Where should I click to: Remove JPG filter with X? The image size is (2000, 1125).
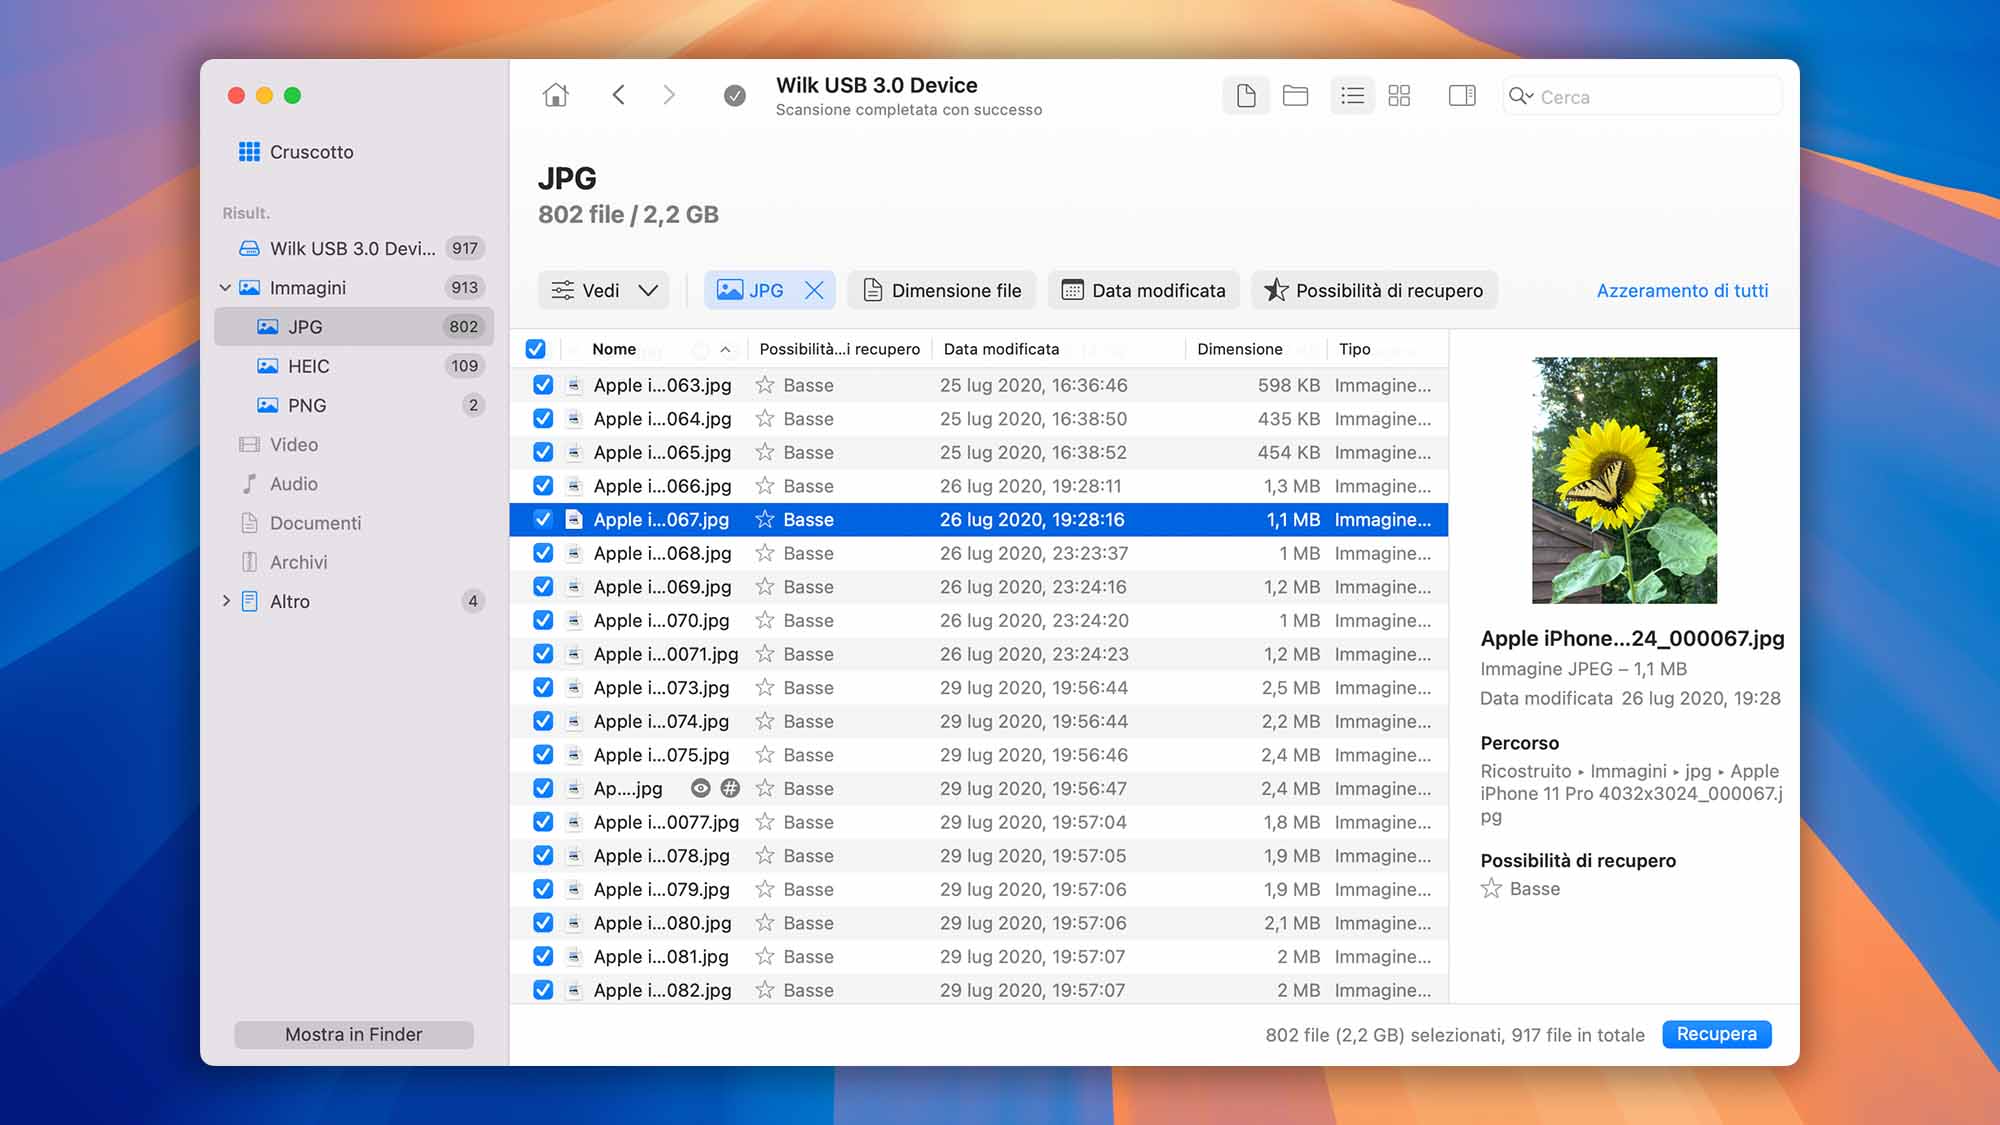(x=815, y=291)
